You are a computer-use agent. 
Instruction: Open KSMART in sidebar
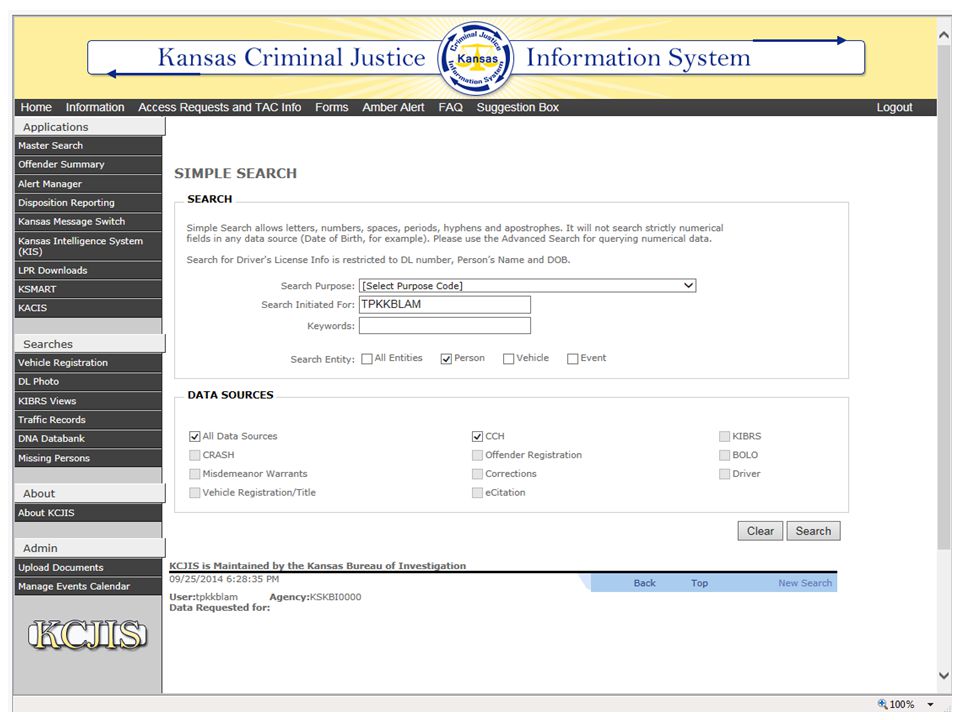tap(88, 290)
